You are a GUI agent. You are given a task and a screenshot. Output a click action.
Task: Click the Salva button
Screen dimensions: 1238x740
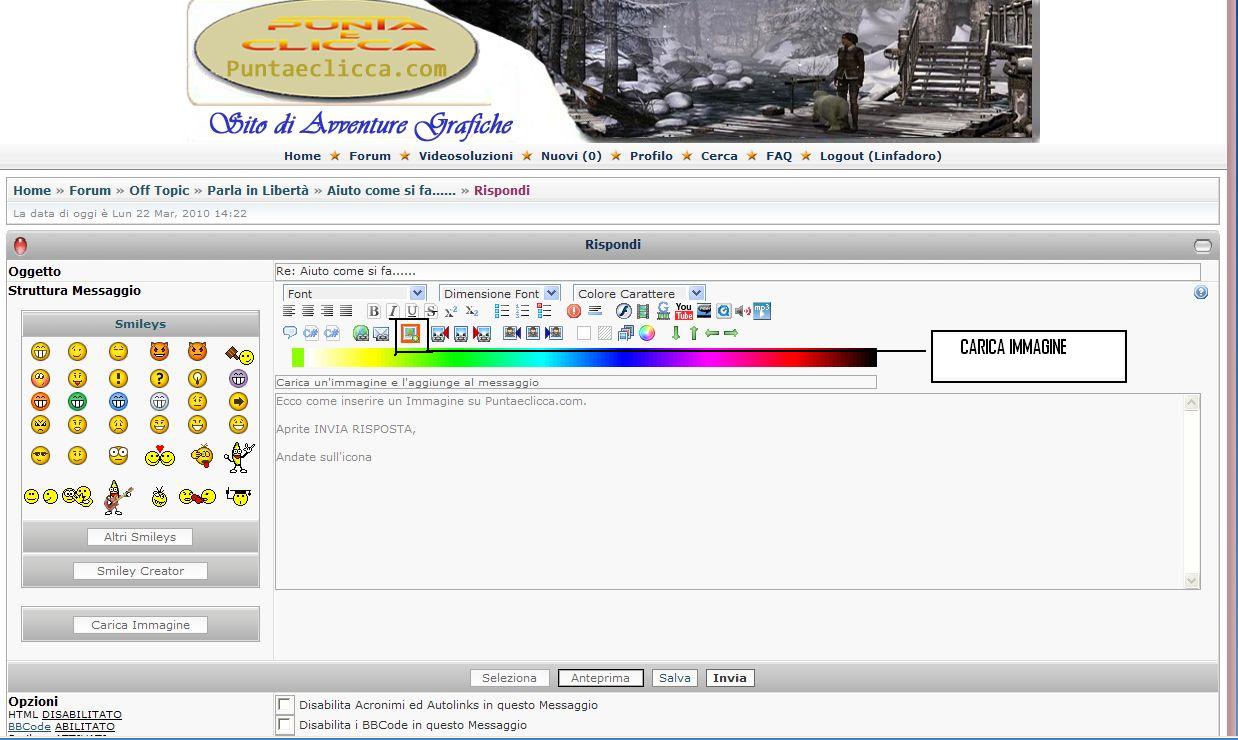coord(675,678)
